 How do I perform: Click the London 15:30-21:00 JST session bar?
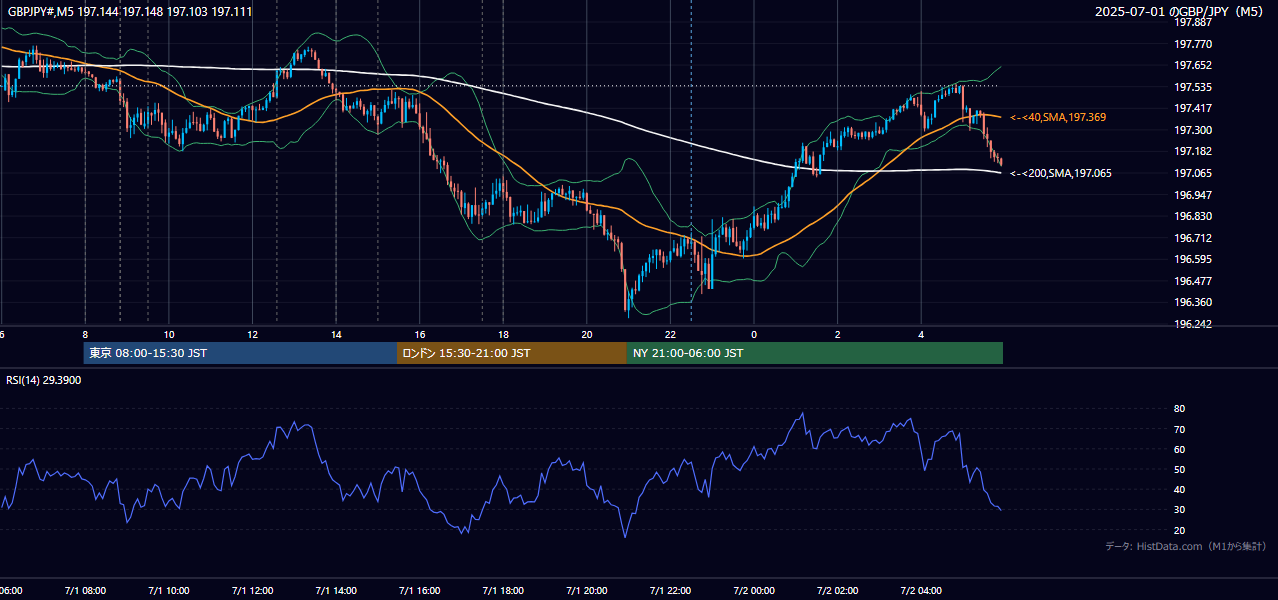click(512, 353)
